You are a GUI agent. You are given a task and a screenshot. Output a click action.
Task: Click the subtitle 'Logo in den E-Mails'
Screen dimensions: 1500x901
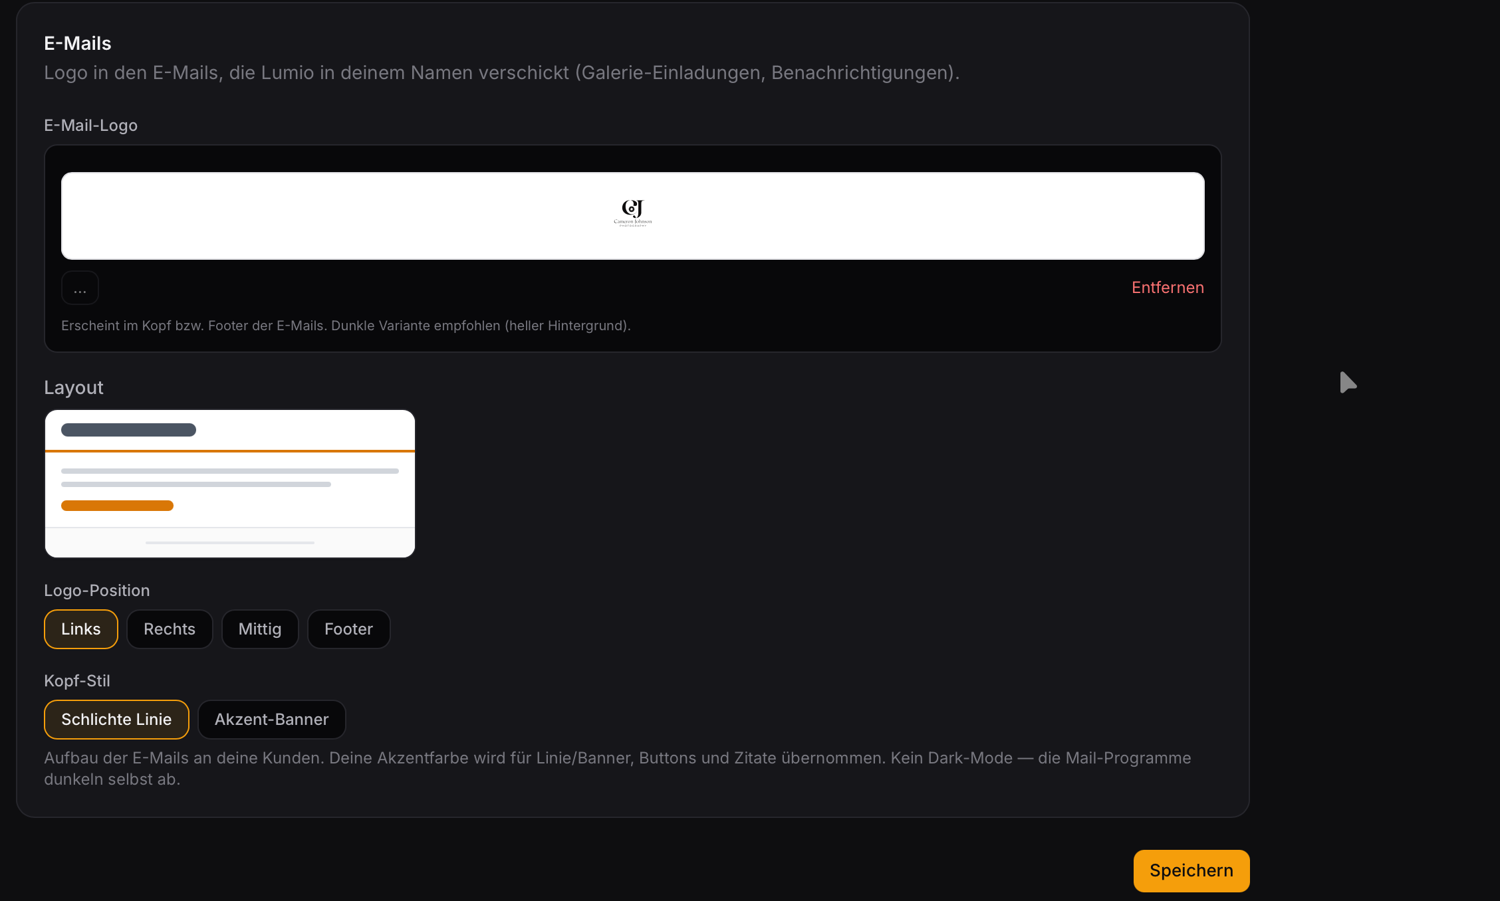(x=502, y=73)
